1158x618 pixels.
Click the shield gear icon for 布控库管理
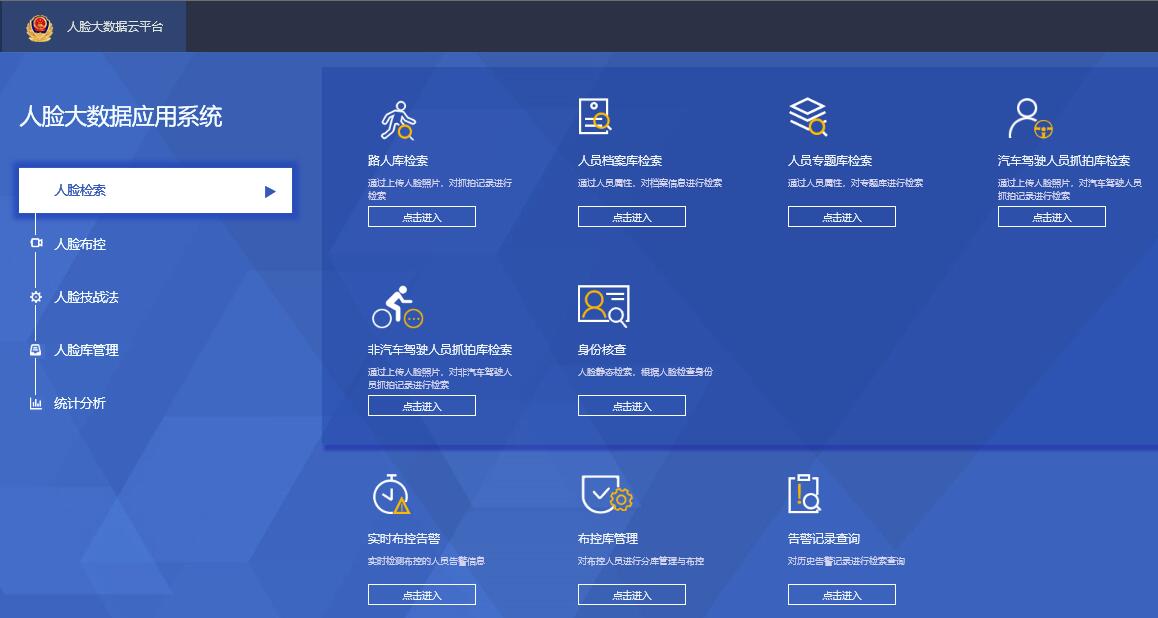tap(606, 493)
